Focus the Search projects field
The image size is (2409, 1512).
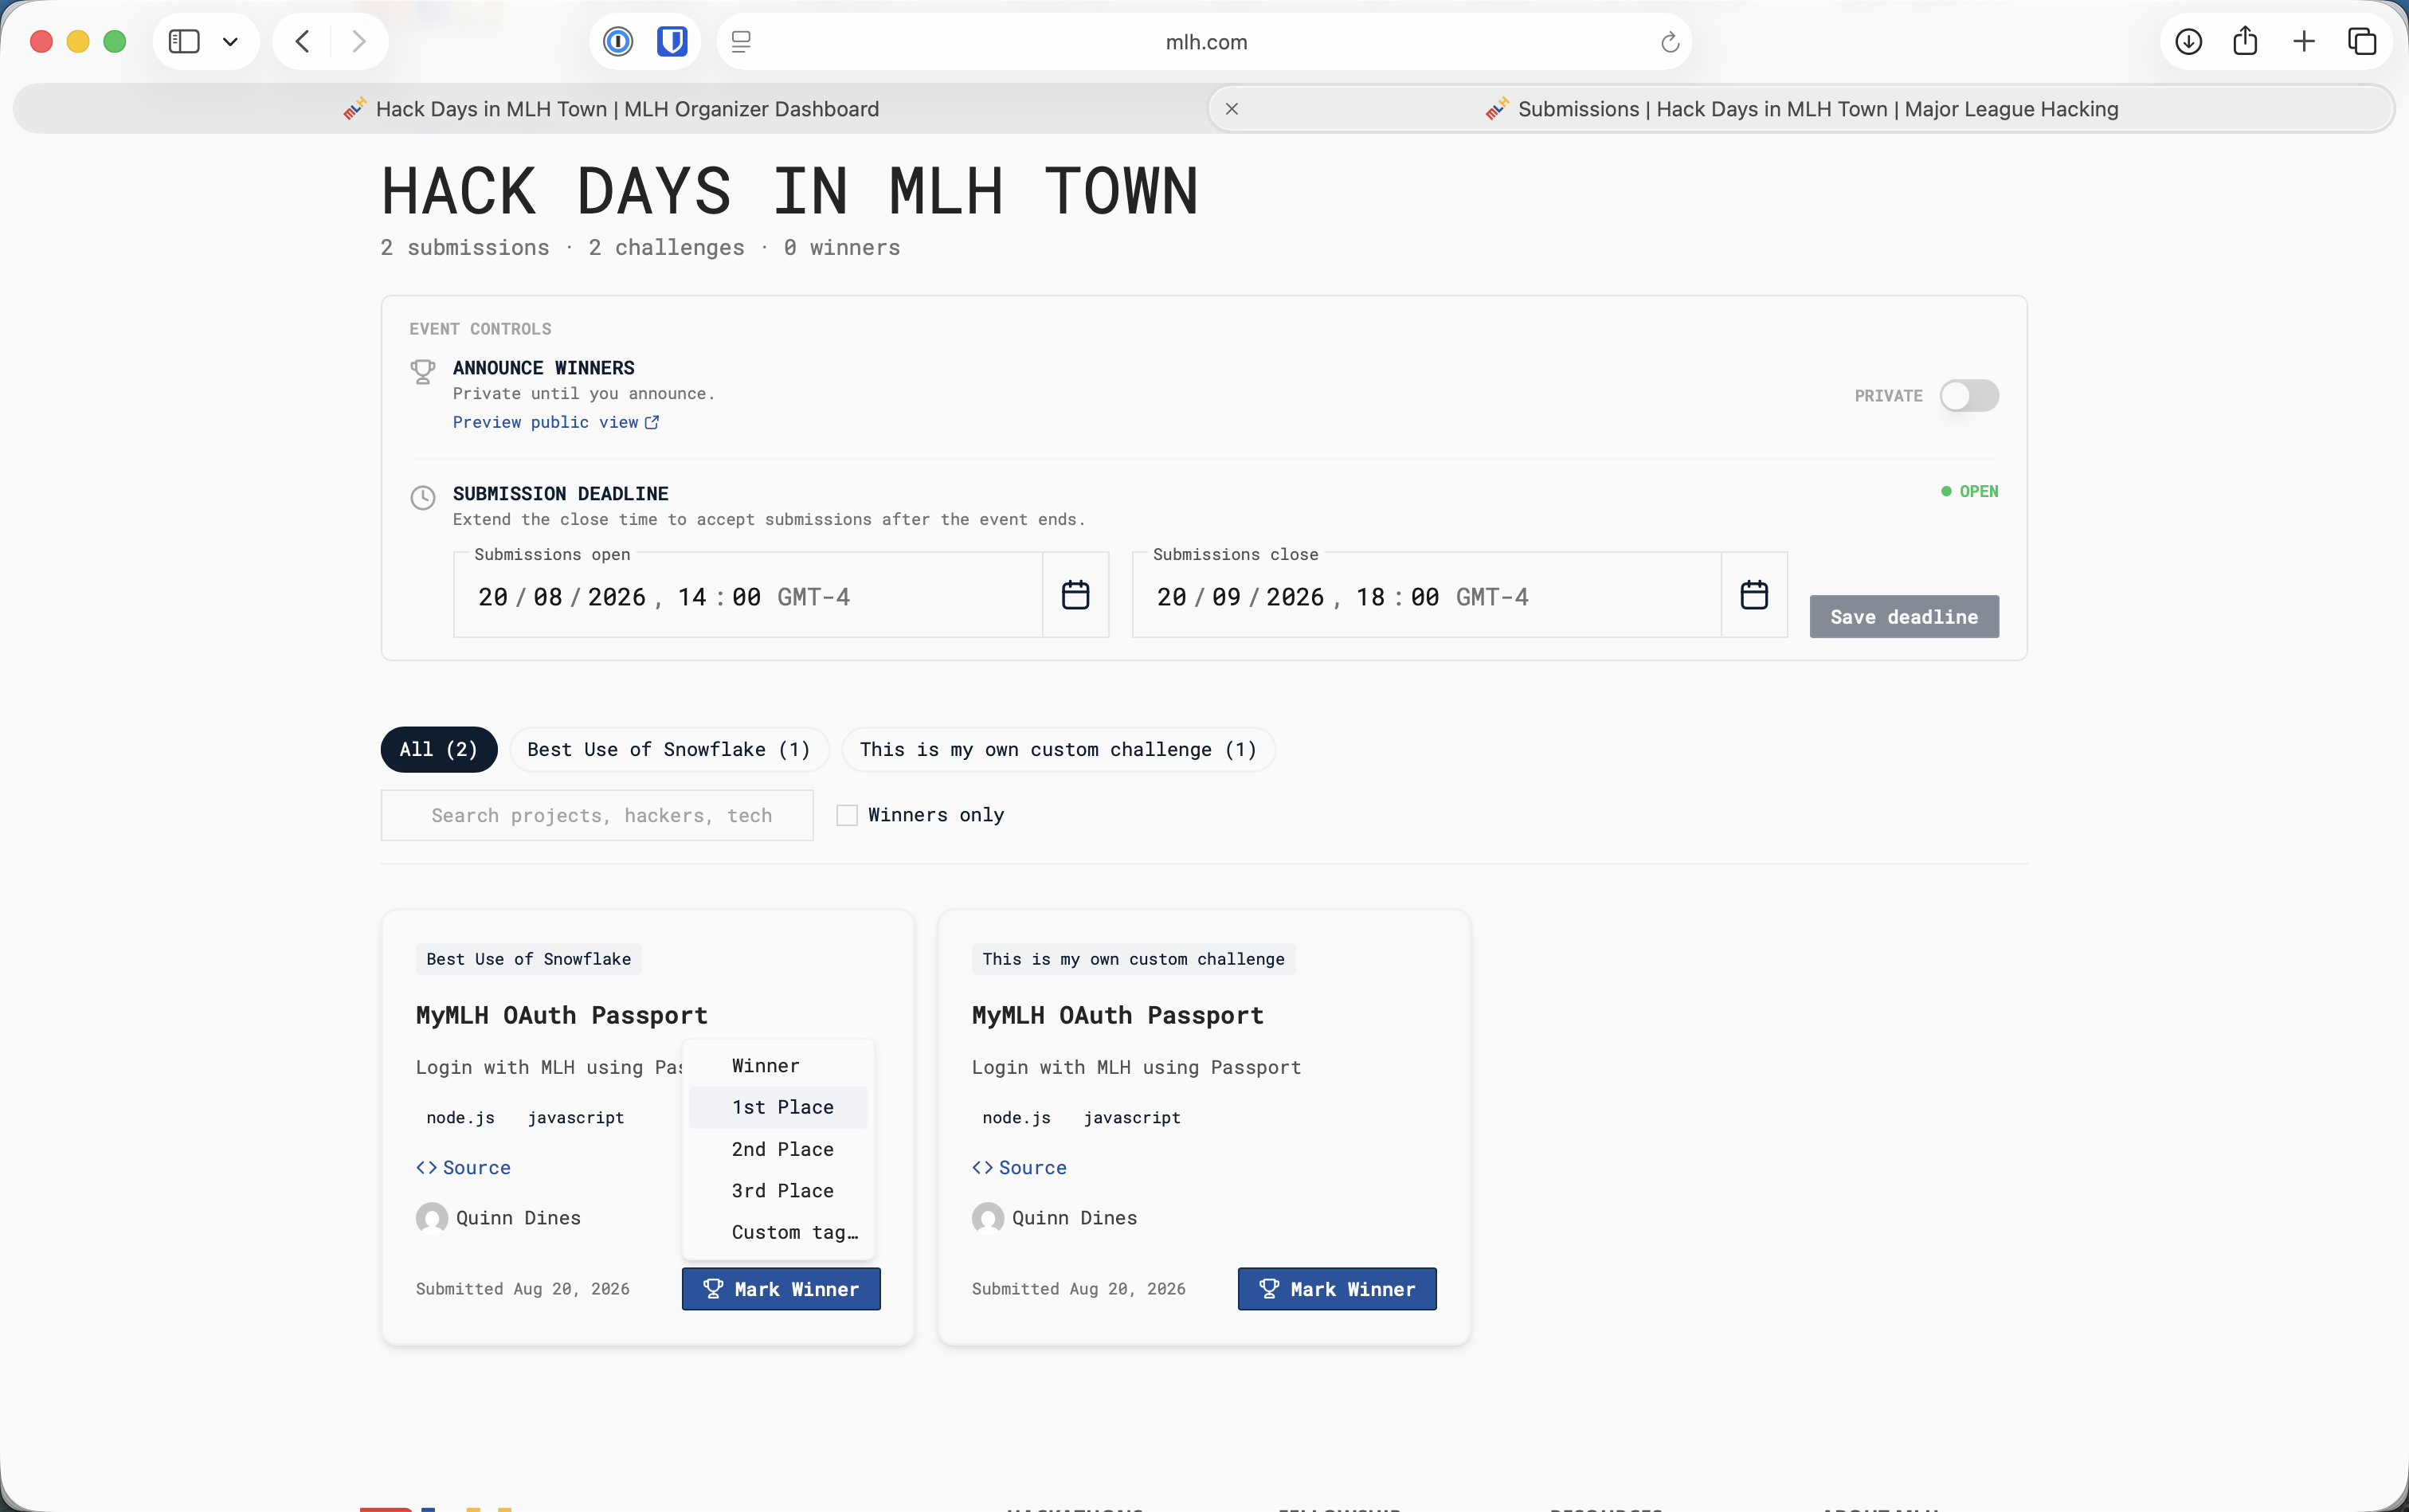point(597,816)
